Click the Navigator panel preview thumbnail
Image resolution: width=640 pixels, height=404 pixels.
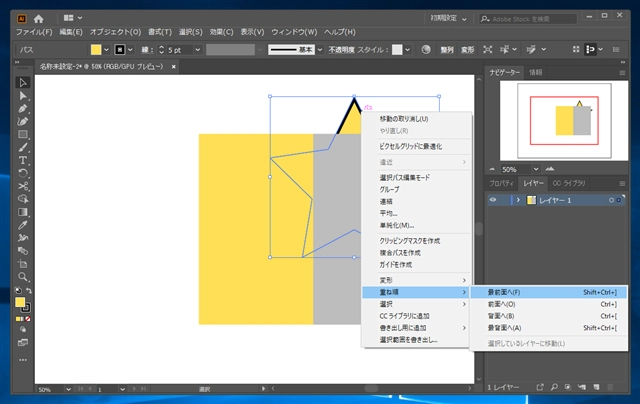click(564, 120)
